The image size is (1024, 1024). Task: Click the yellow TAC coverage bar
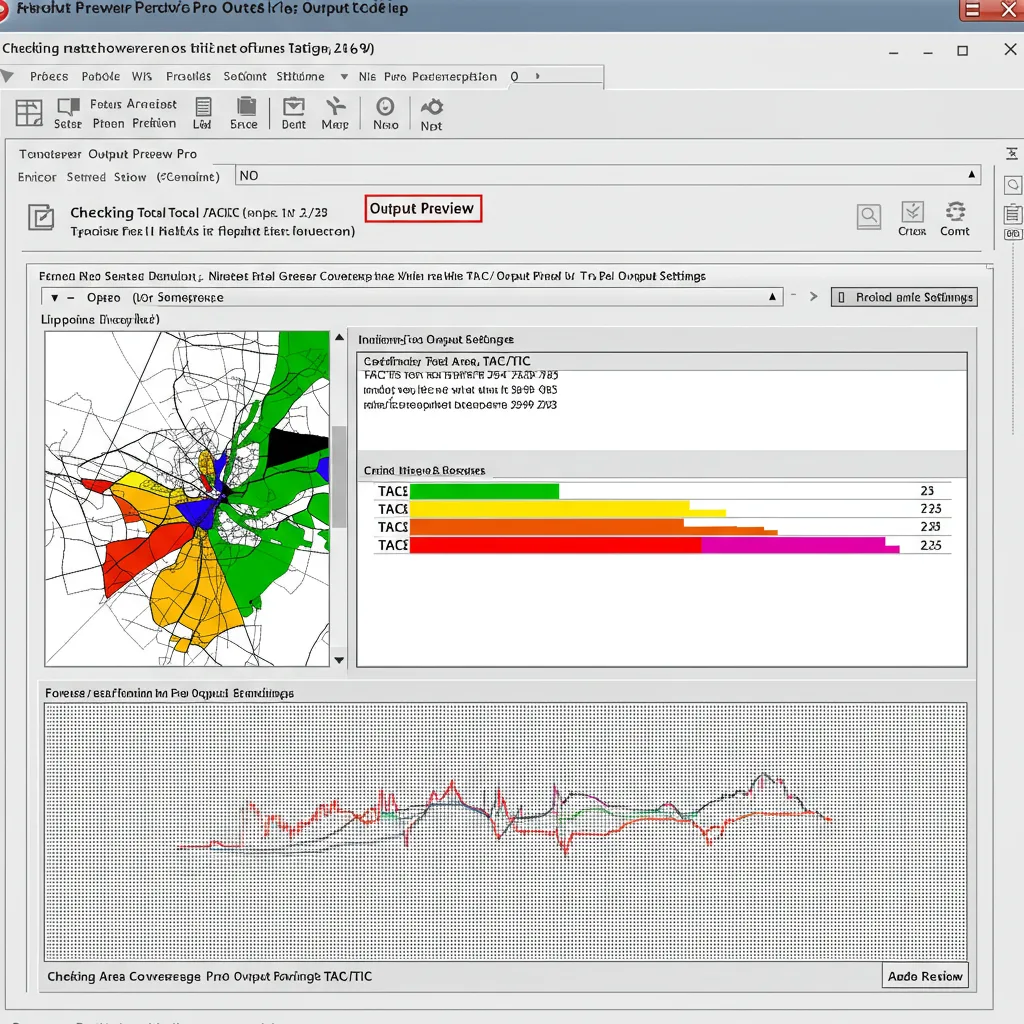[x=567, y=509]
